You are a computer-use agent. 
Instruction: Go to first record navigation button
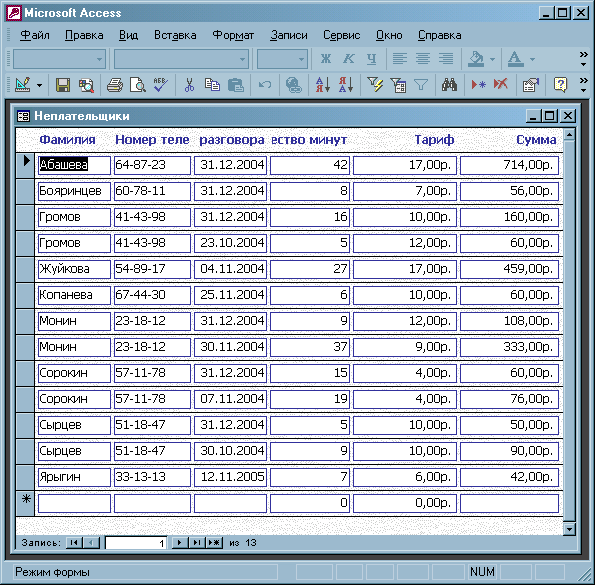pyautogui.click(x=74, y=543)
